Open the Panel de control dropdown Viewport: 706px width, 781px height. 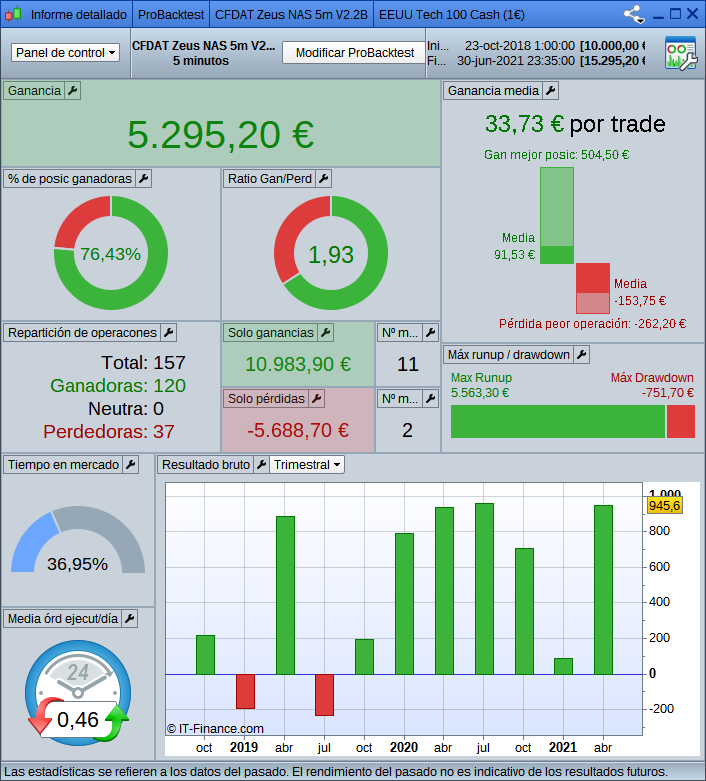click(x=65, y=52)
